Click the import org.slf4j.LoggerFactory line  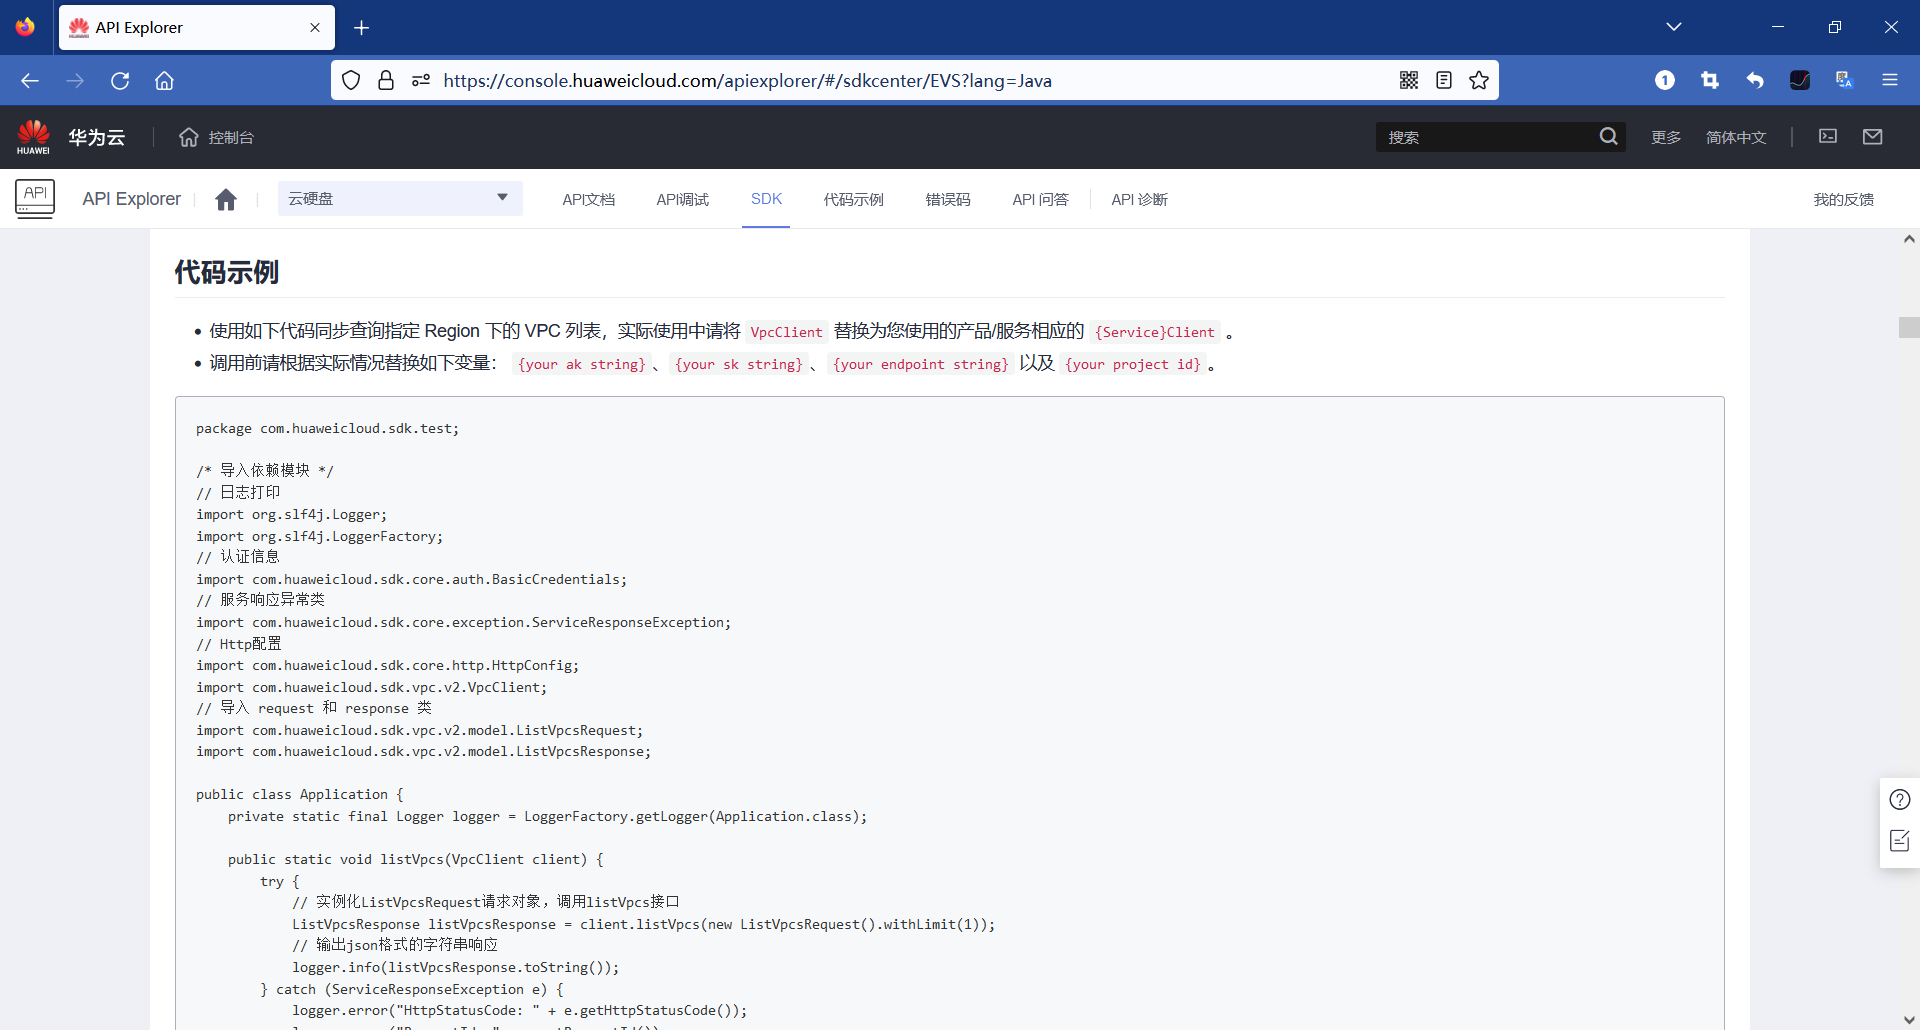pyautogui.click(x=320, y=536)
